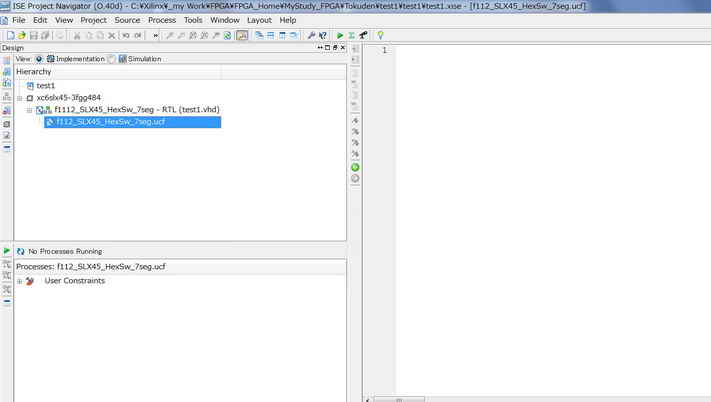Image resolution: width=711 pixels, height=402 pixels.
Task: Click the blue minus collapse icon beside the Hierarchy list
Action: 7,148
